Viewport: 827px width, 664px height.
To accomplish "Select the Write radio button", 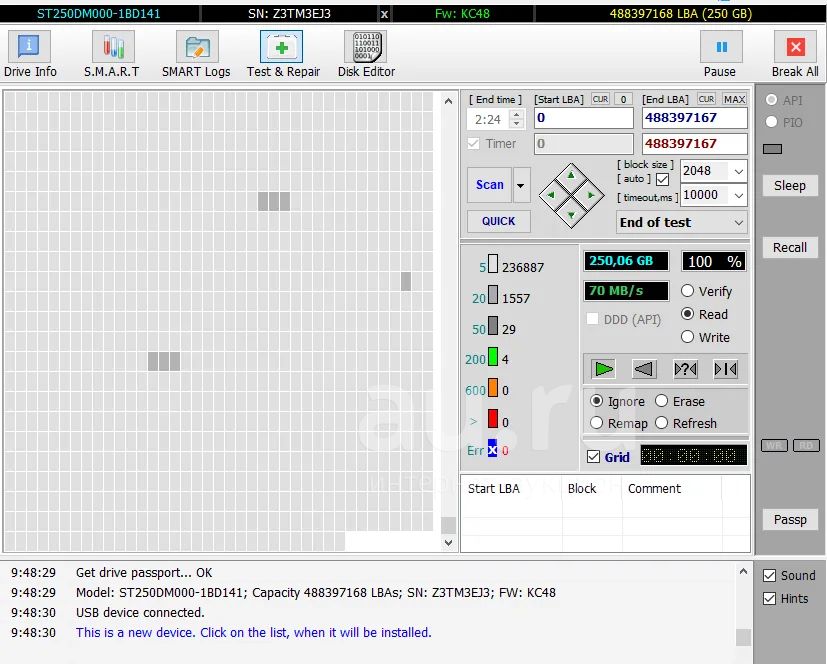I will 687,336.
